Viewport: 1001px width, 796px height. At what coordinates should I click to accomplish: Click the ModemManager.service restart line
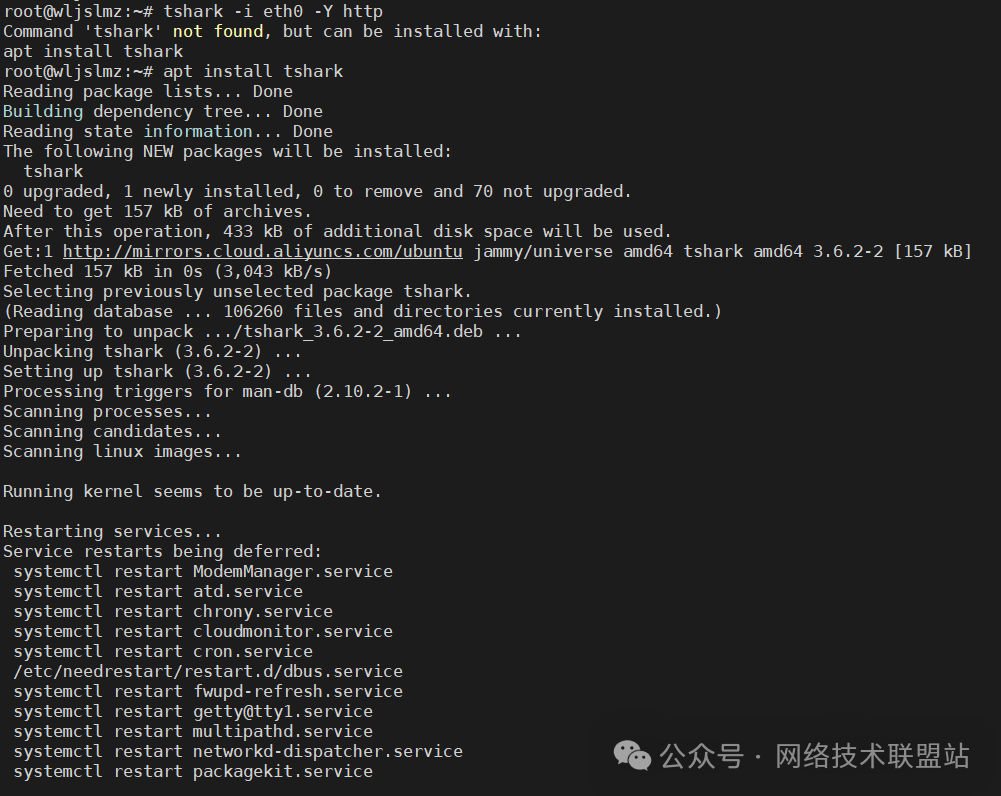click(203, 571)
